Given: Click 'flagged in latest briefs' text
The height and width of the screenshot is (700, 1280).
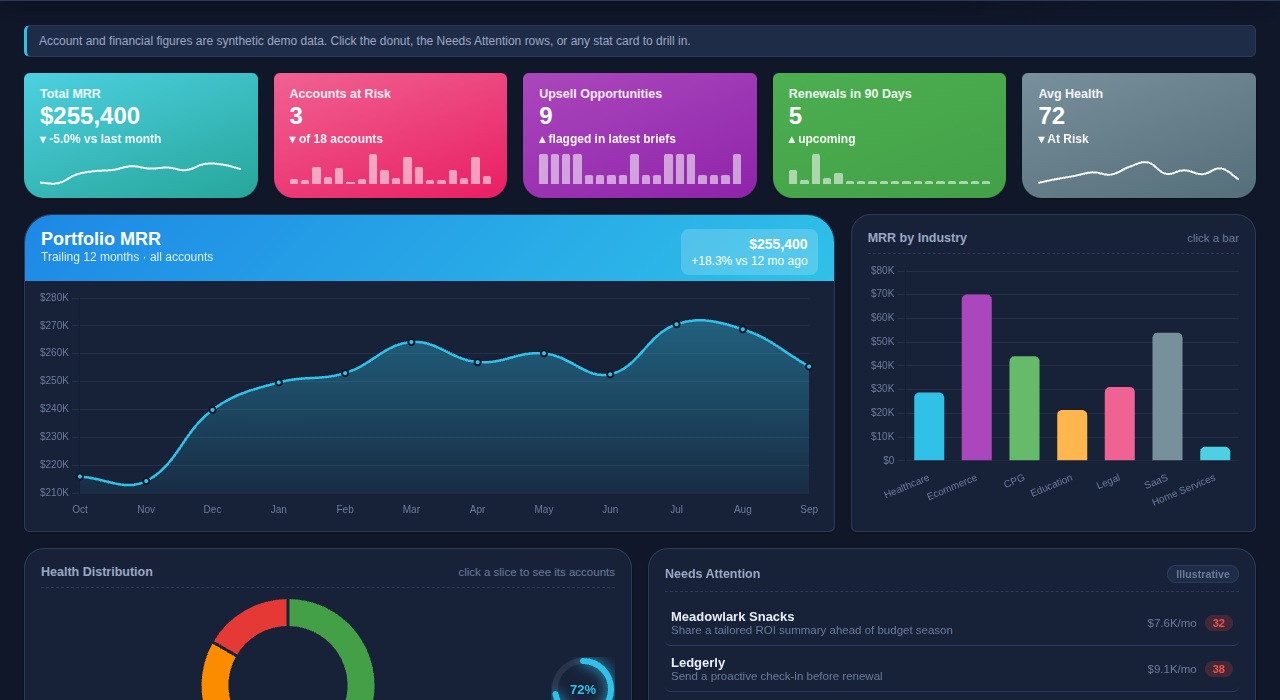Looking at the screenshot, I should point(612,139).
